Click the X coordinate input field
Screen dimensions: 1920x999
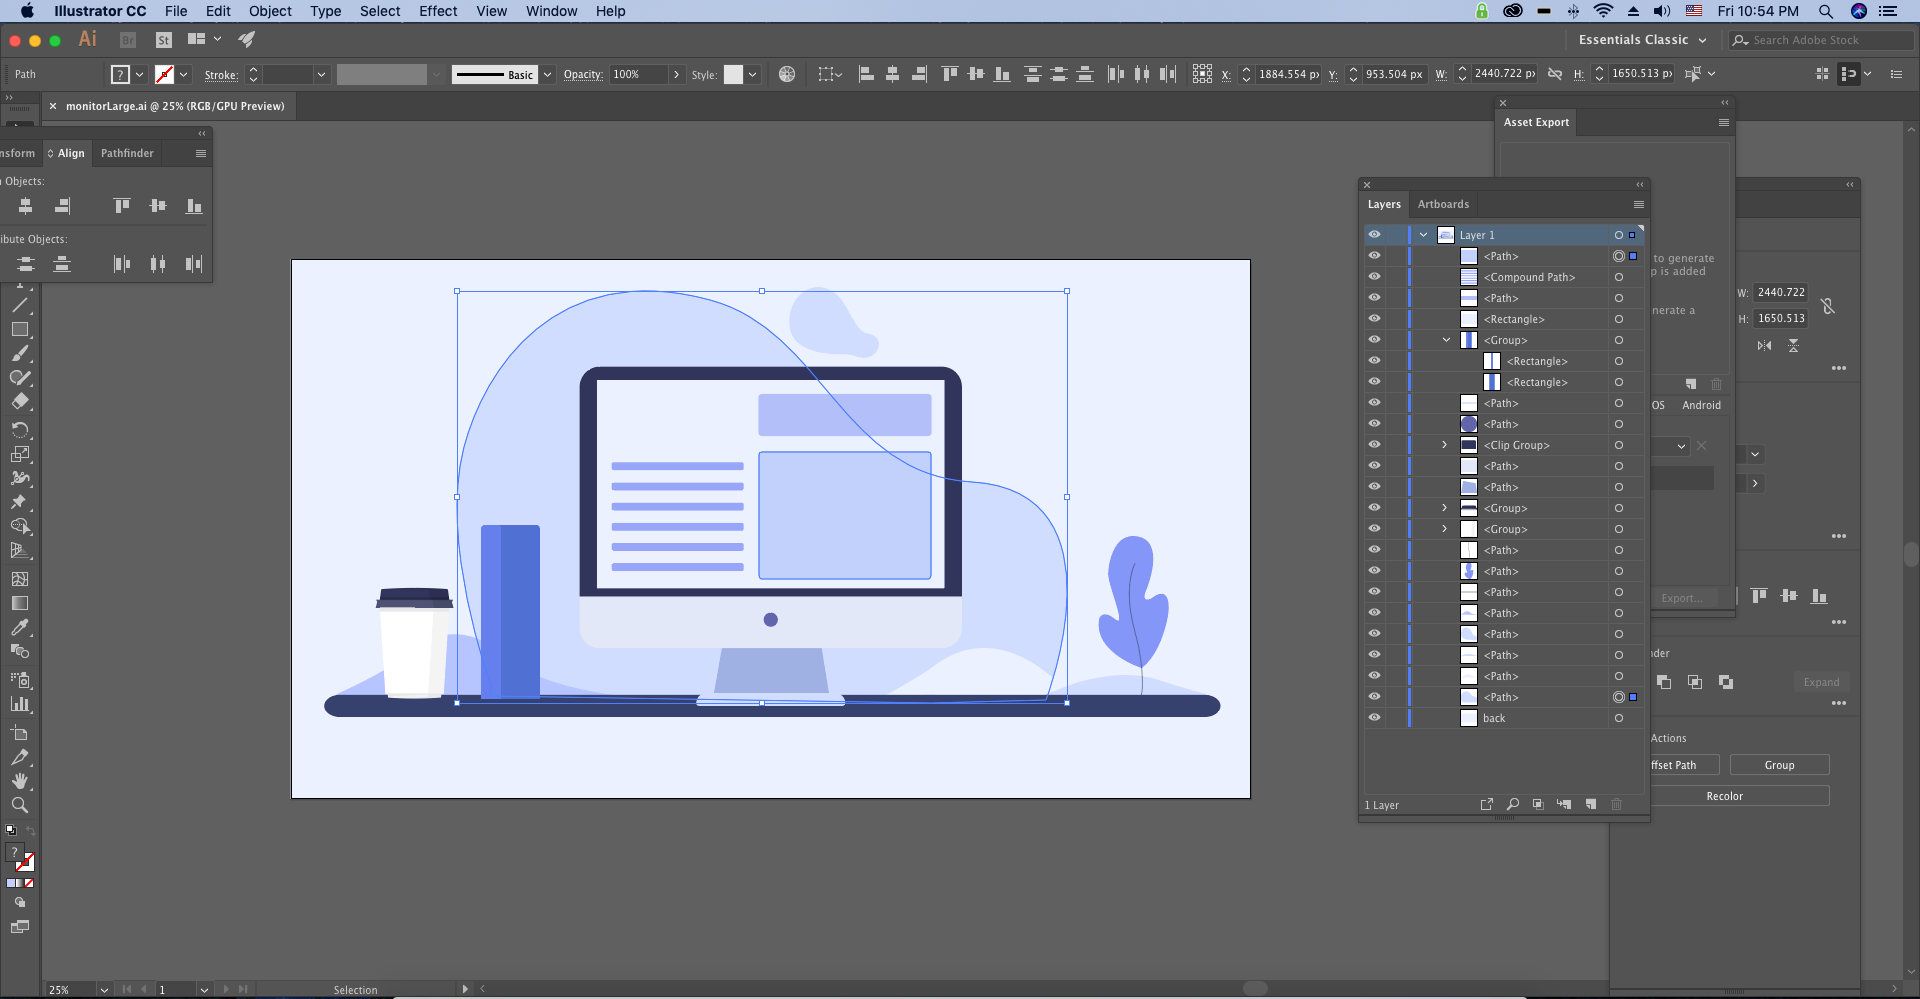[1288, 74]
